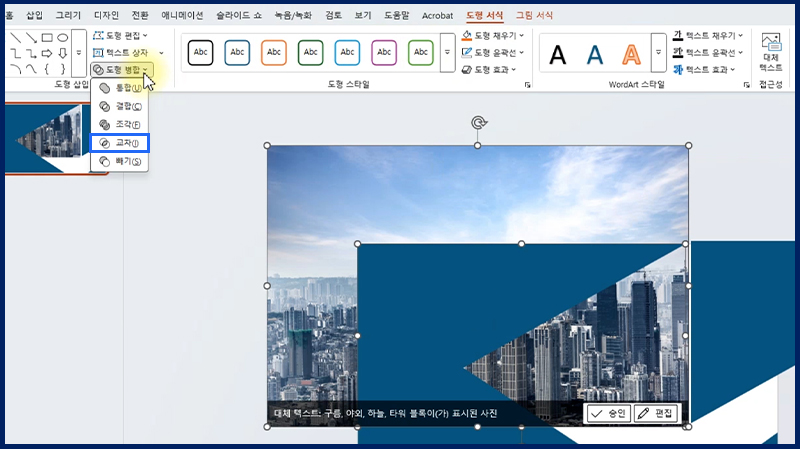Screen dimensions: 800x449
Task: Select the curve shape
Action: pos(32,68)
